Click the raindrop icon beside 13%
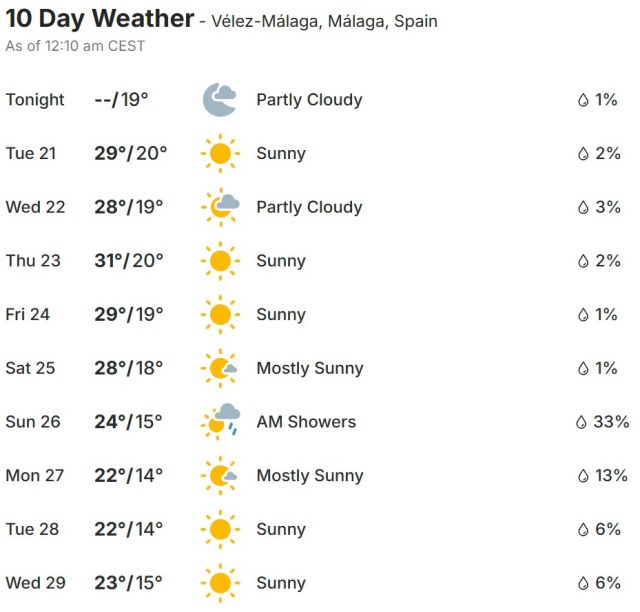Viewport: 640px width, 612px height. pos(581,475)
